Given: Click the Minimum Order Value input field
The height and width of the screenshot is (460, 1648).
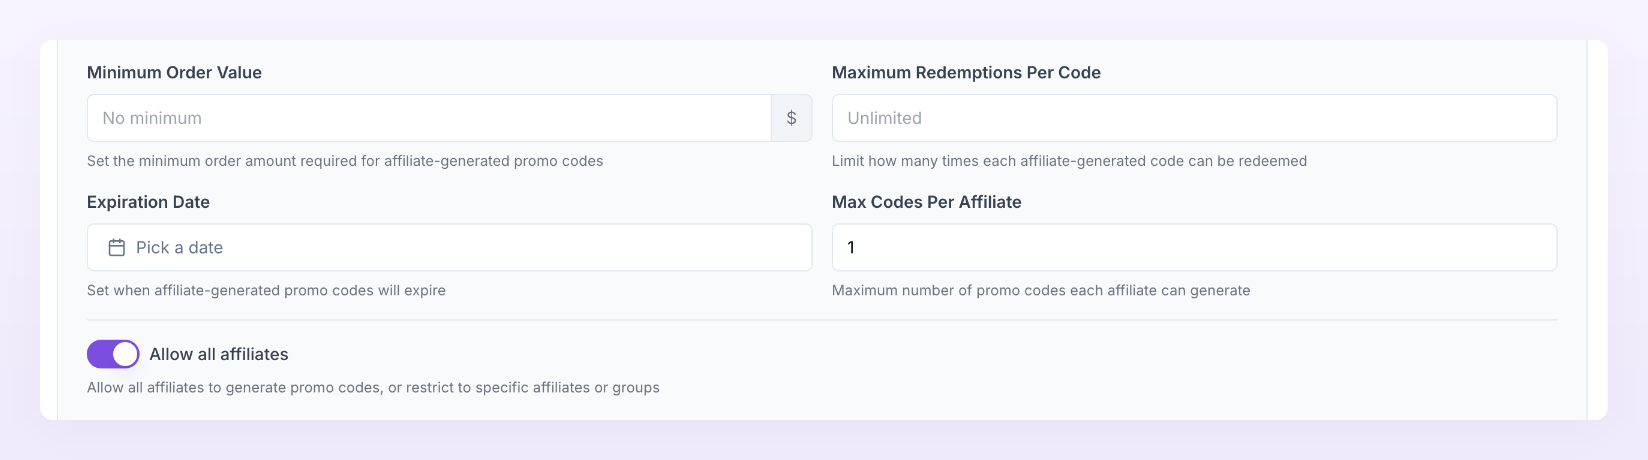Looking at the screenshot, I should click(429, 118).
